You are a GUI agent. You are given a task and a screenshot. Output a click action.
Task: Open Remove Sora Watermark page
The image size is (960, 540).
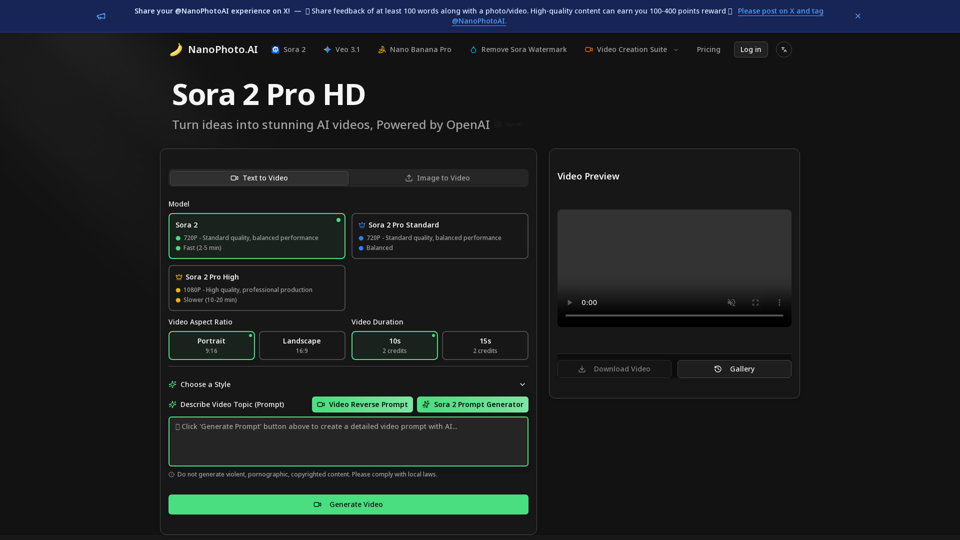tap(518, 50)
